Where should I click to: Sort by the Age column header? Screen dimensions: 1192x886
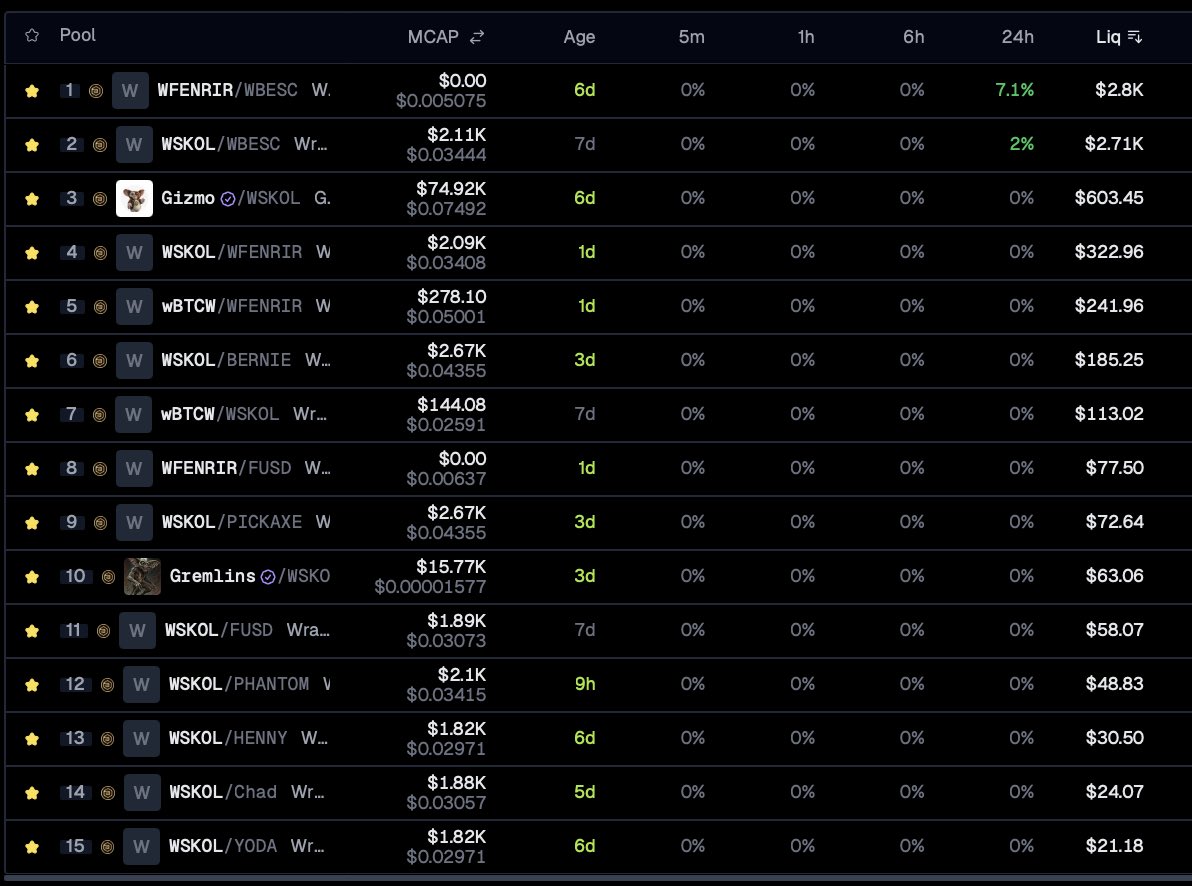(579, 37)
